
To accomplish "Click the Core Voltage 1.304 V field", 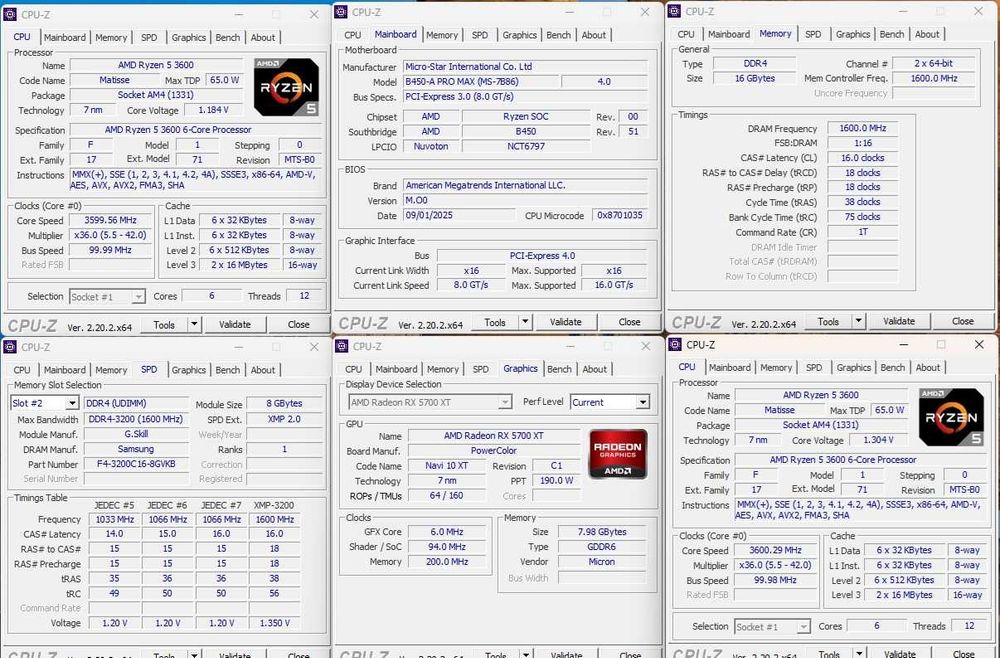I will (x=878, y=440).
